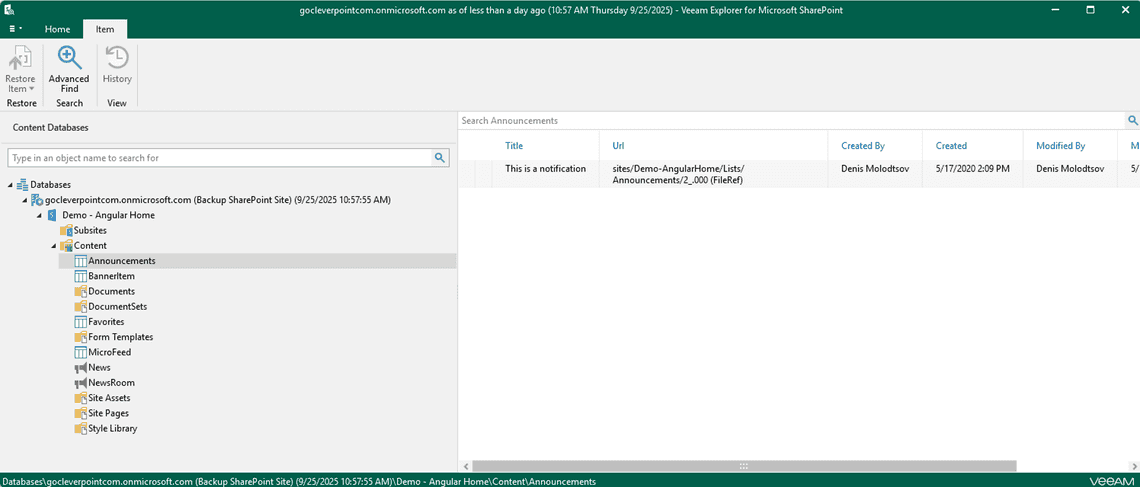
Task: Click the Site Pages library icon
Action: (81, 414)
